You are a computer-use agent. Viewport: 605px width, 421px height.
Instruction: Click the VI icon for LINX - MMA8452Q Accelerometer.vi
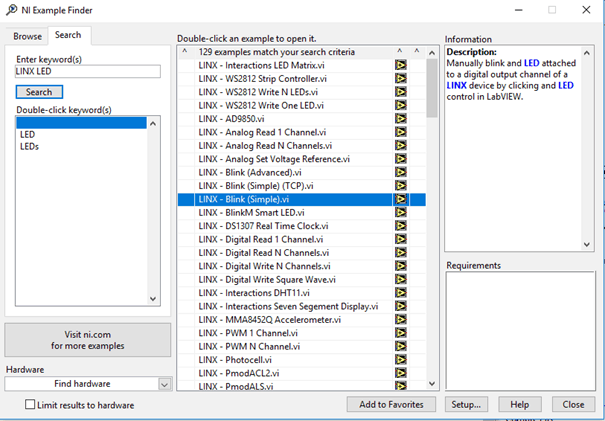[400, 320]
